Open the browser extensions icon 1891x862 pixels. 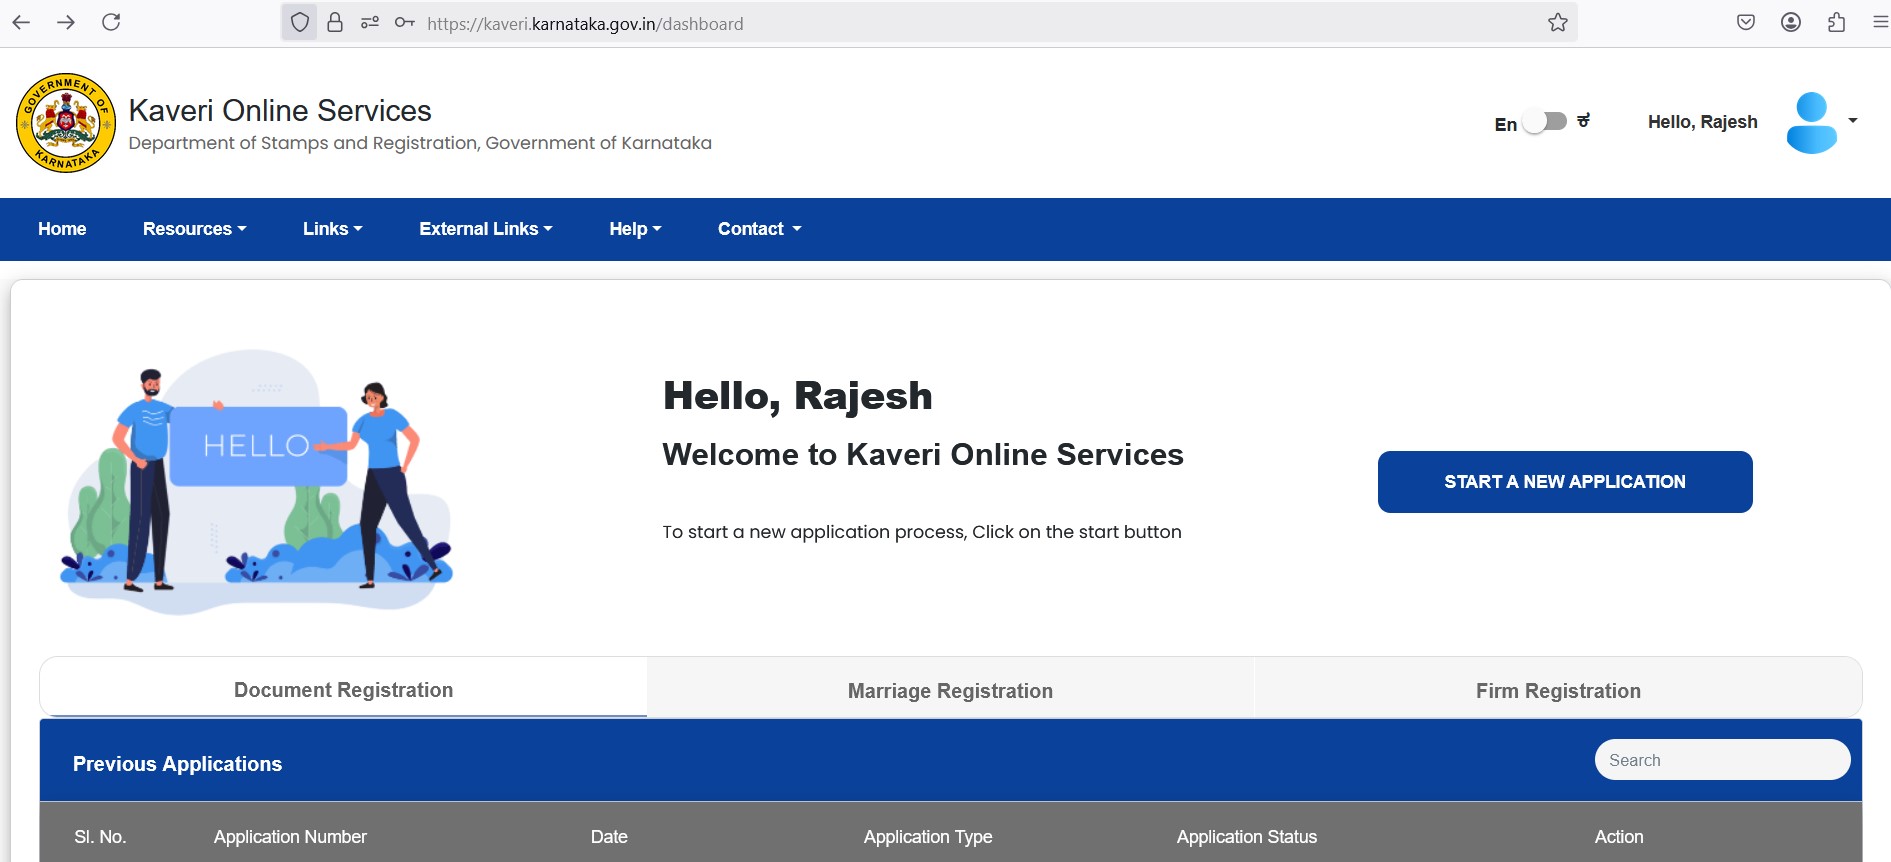pos(1836,22)
